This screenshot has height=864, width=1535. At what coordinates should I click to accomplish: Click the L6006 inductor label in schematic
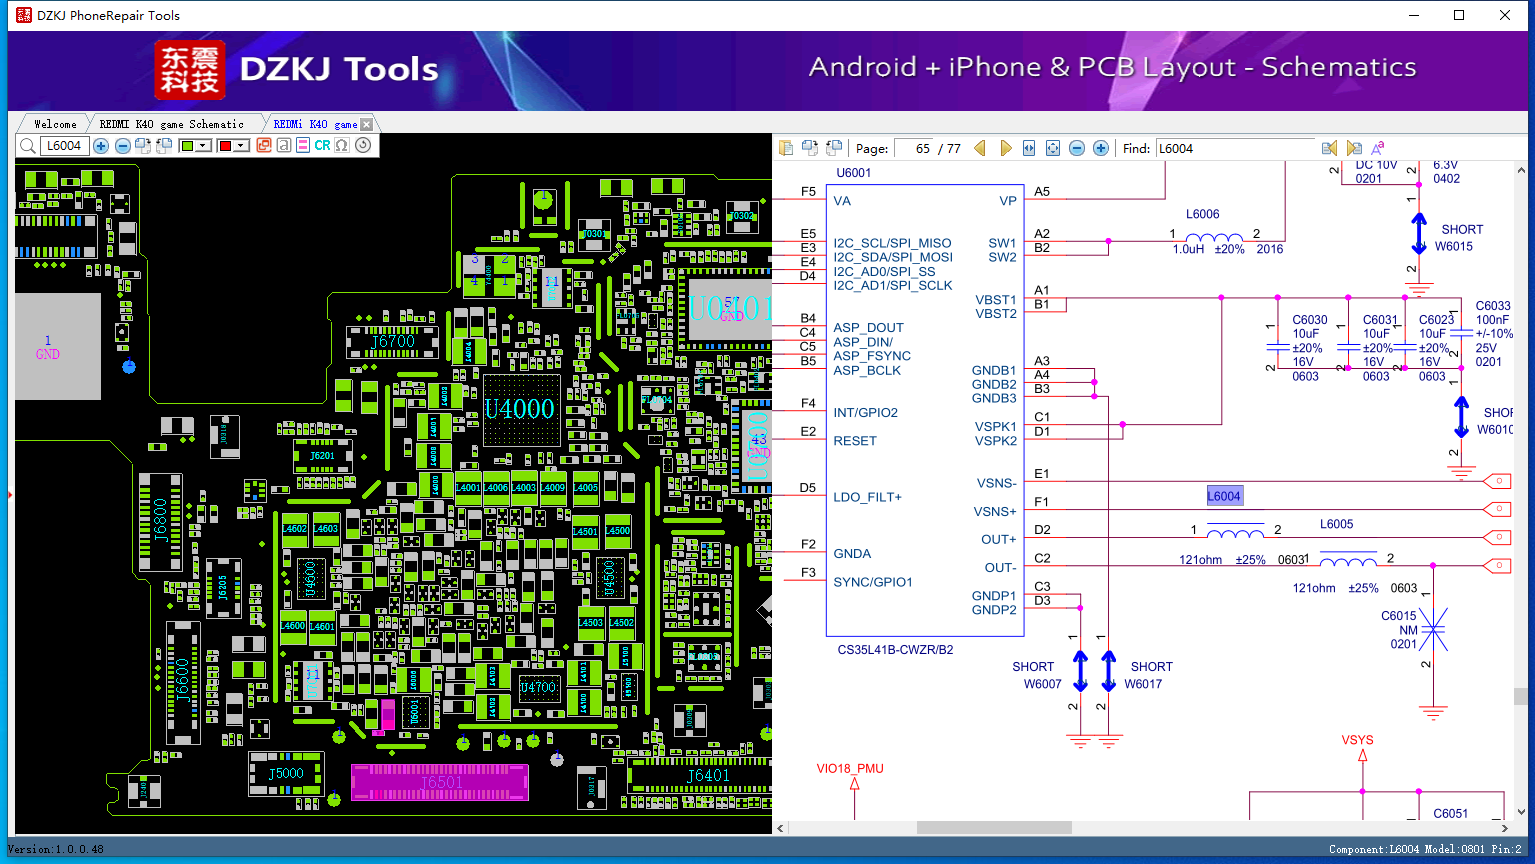coord(1203,214)
